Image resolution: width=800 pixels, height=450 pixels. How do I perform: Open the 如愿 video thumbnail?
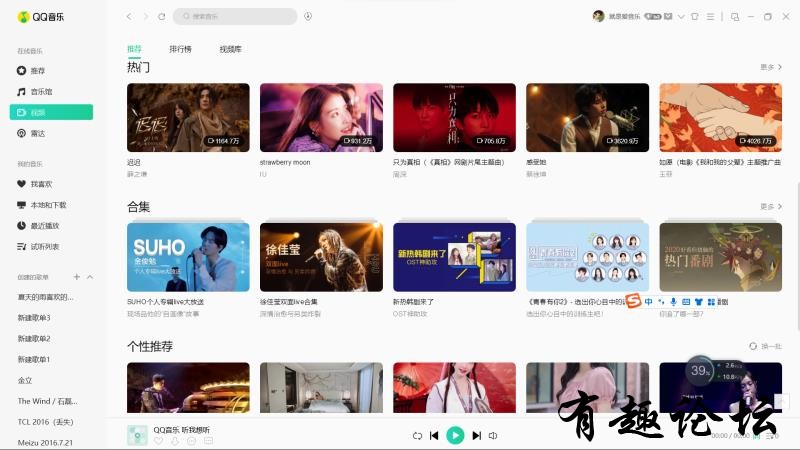point(720,117)
